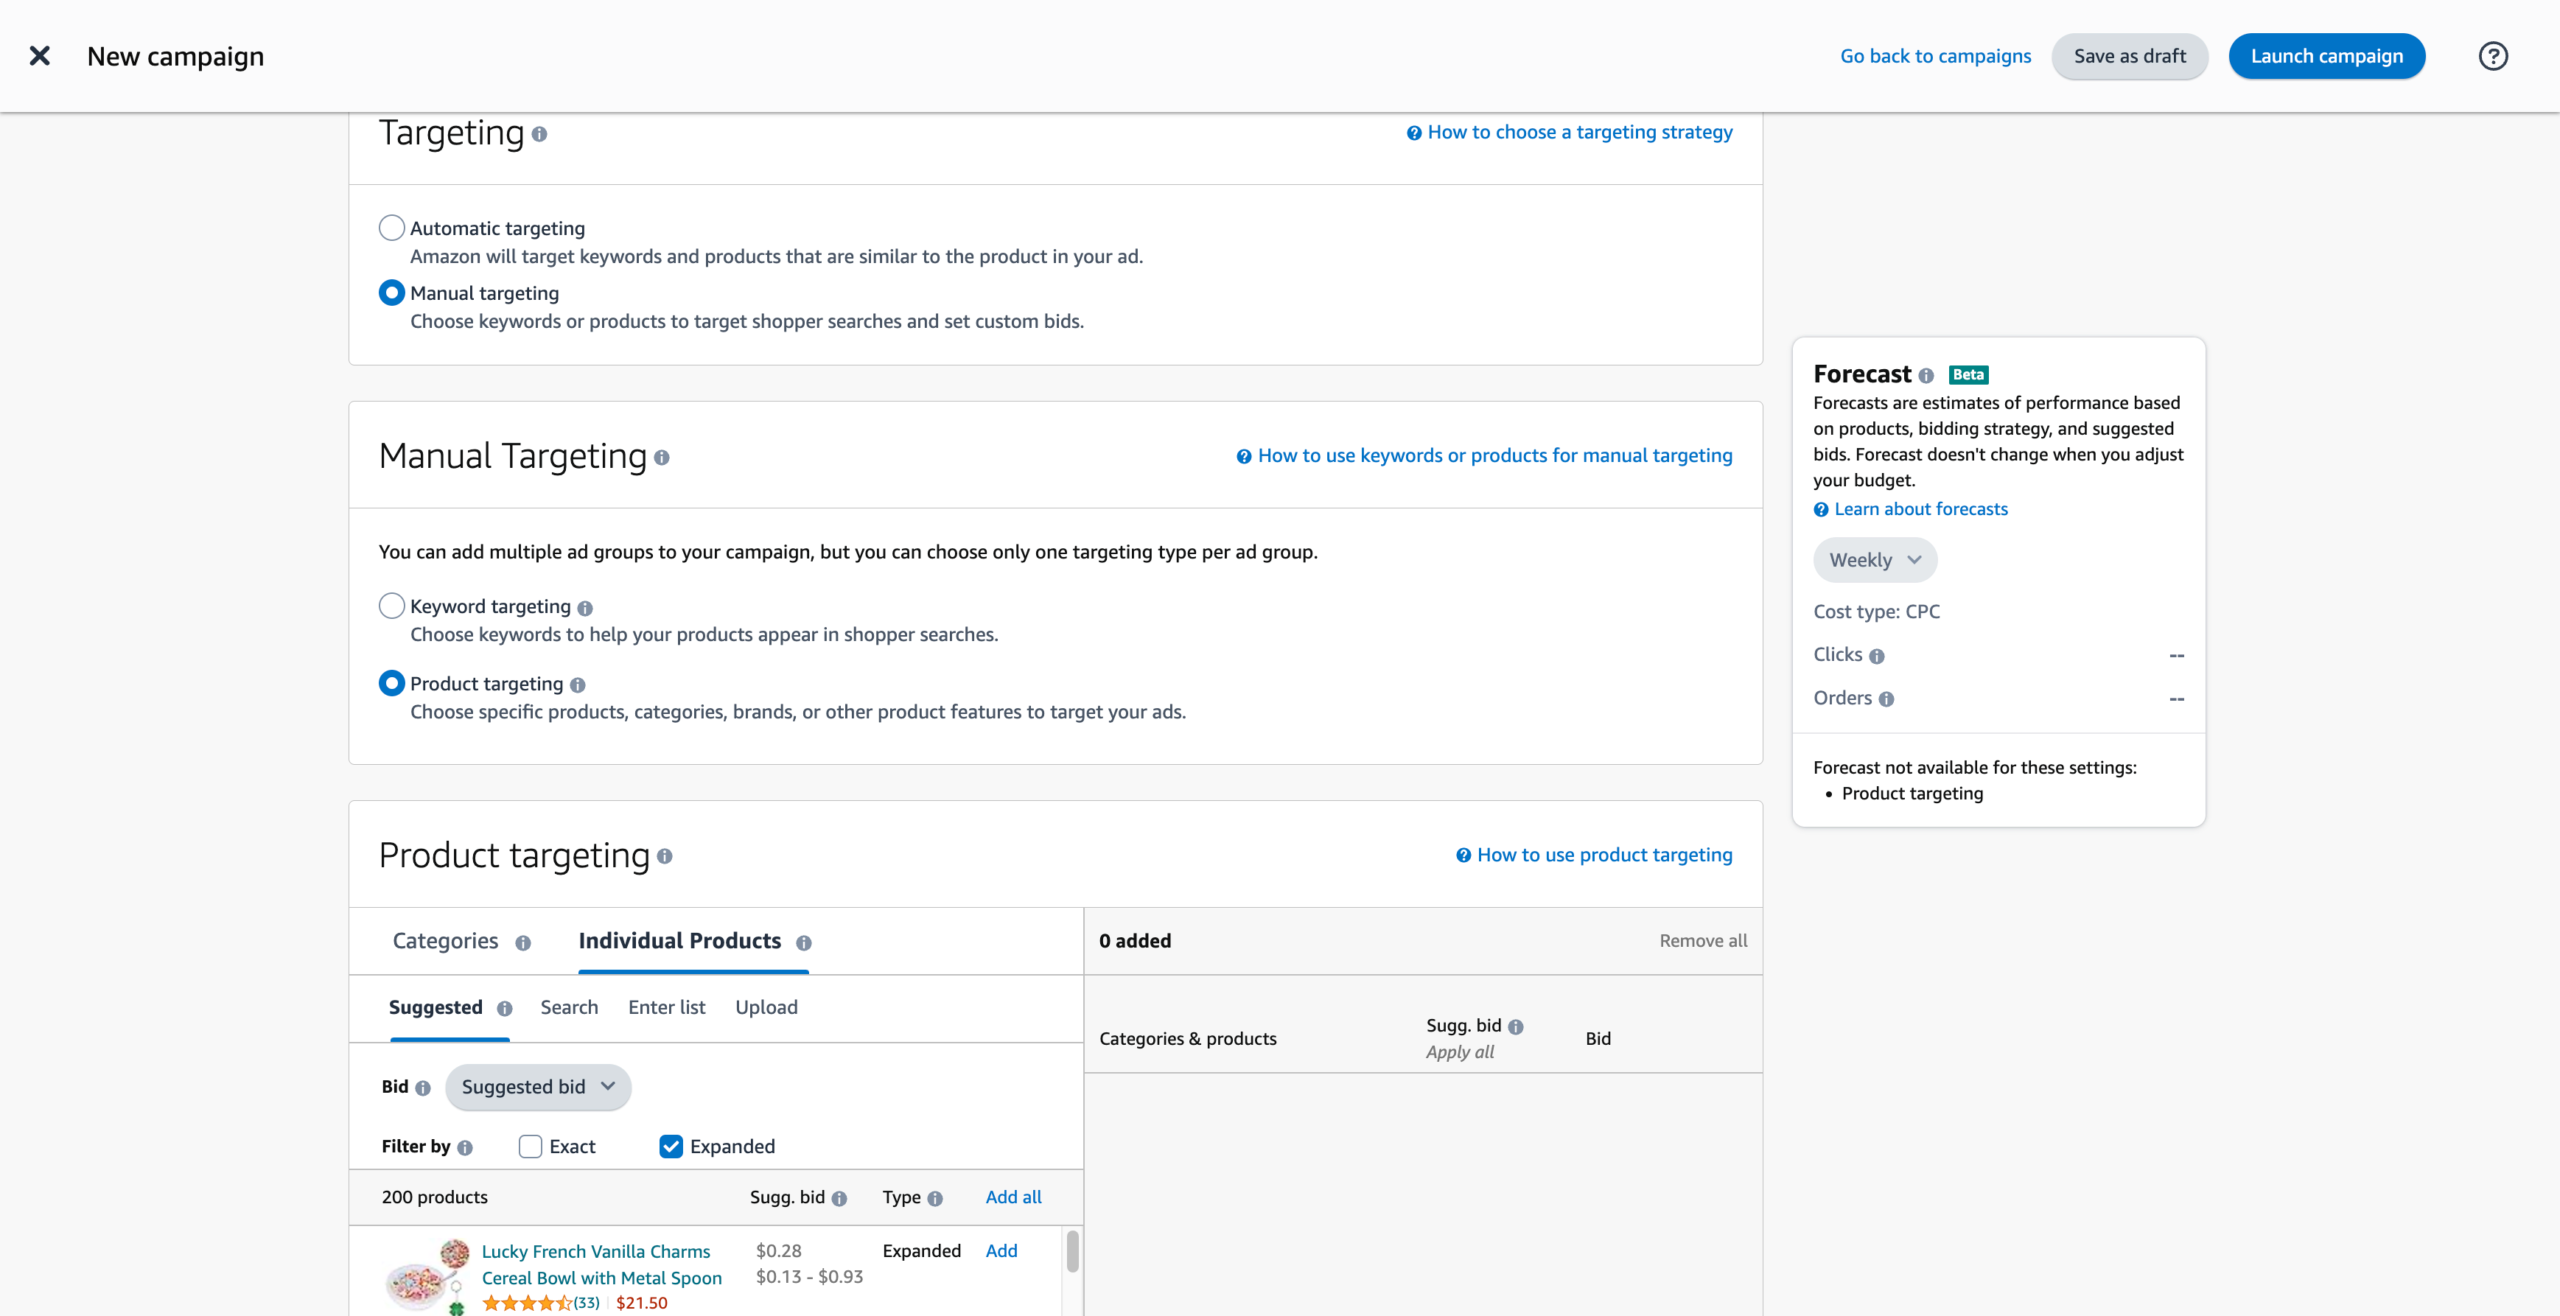The width and height of the screenshot is (2560, 1316).
Task: Open the Weekly forecast dropdown
Action: 1874,560
